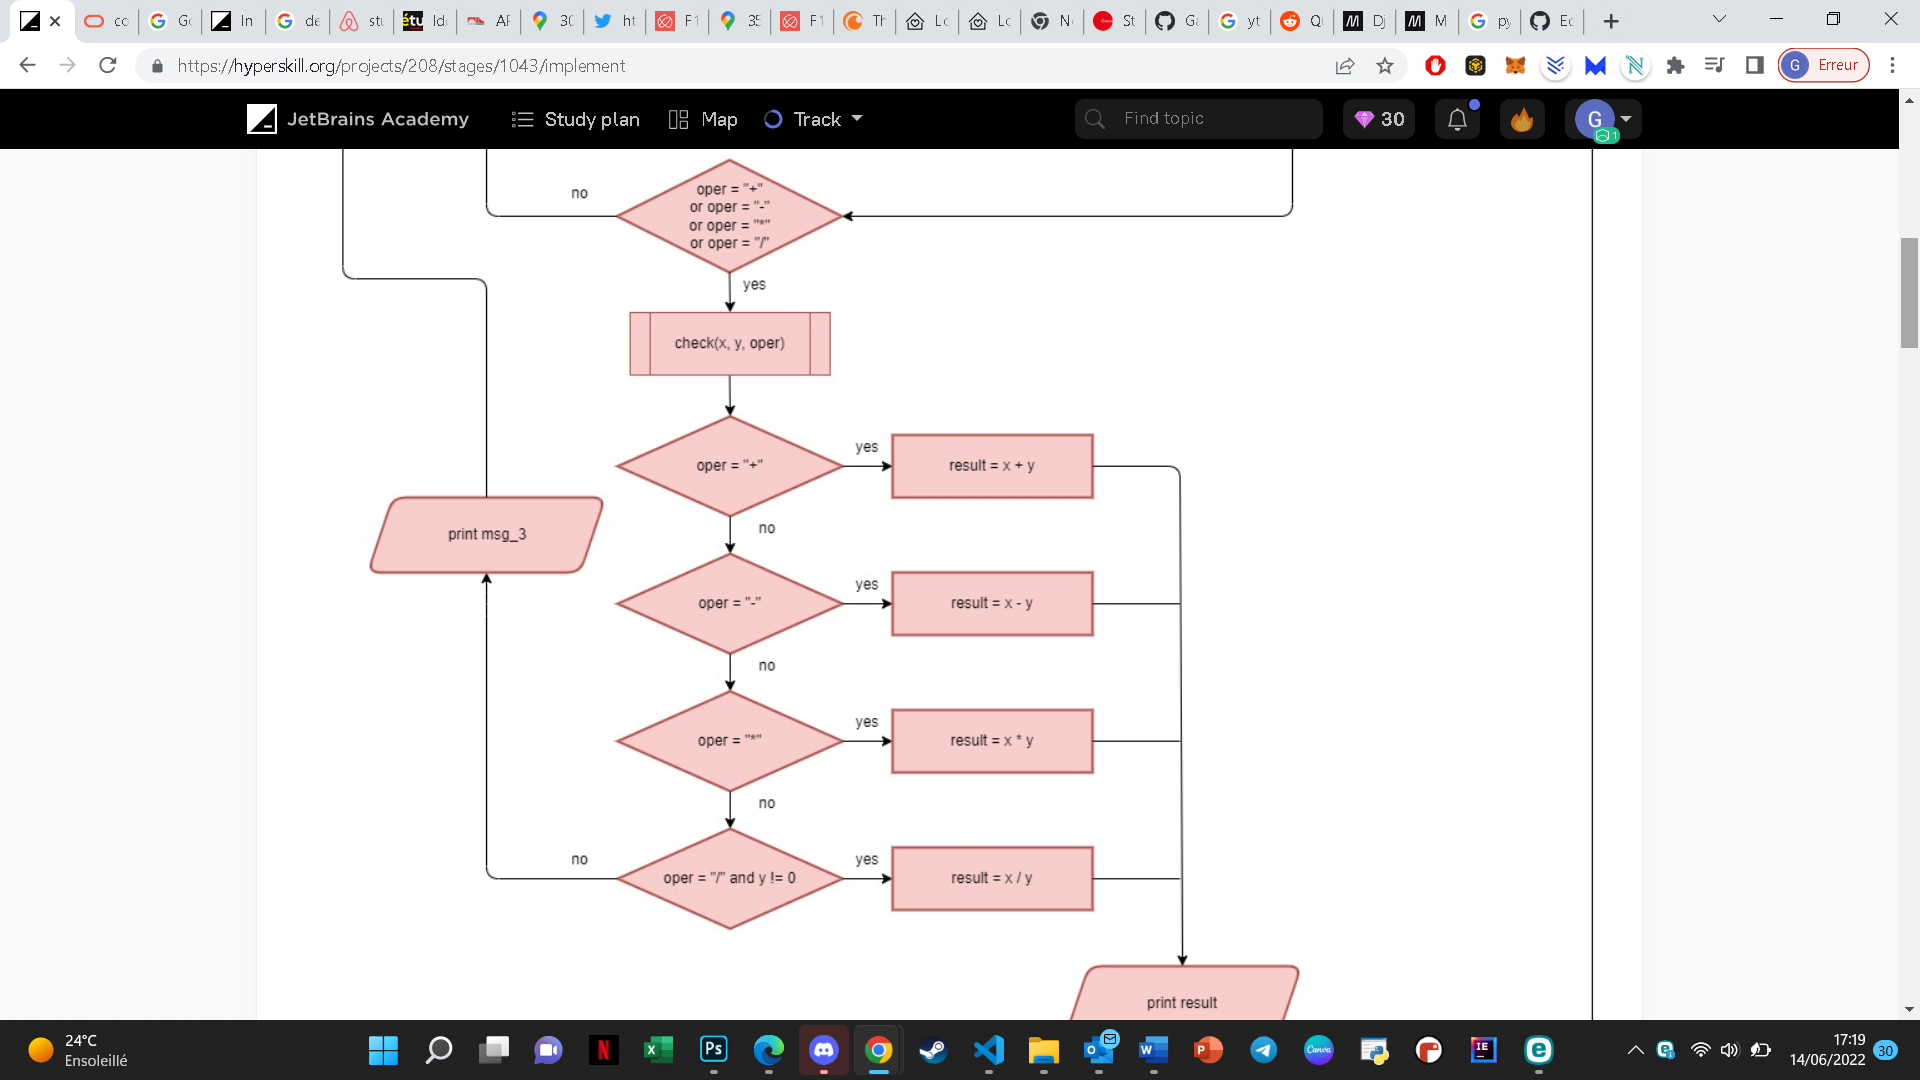This screenshot has height=1080, width=1920.
Task: Click the share page icon in address bar
Action: coord(1345,65)
